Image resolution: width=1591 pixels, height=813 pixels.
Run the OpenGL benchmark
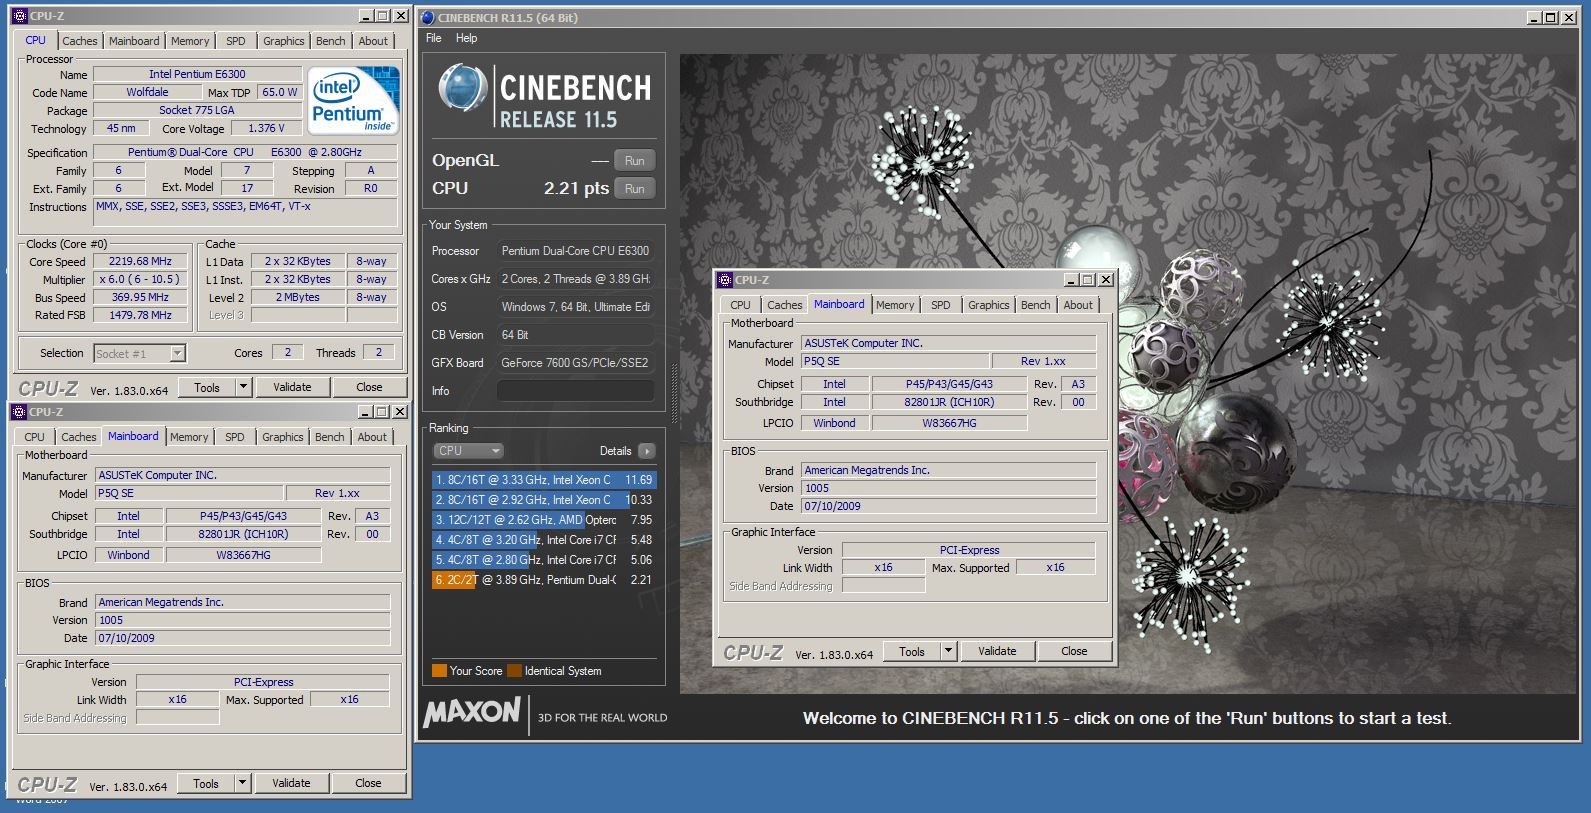point(635,160)
